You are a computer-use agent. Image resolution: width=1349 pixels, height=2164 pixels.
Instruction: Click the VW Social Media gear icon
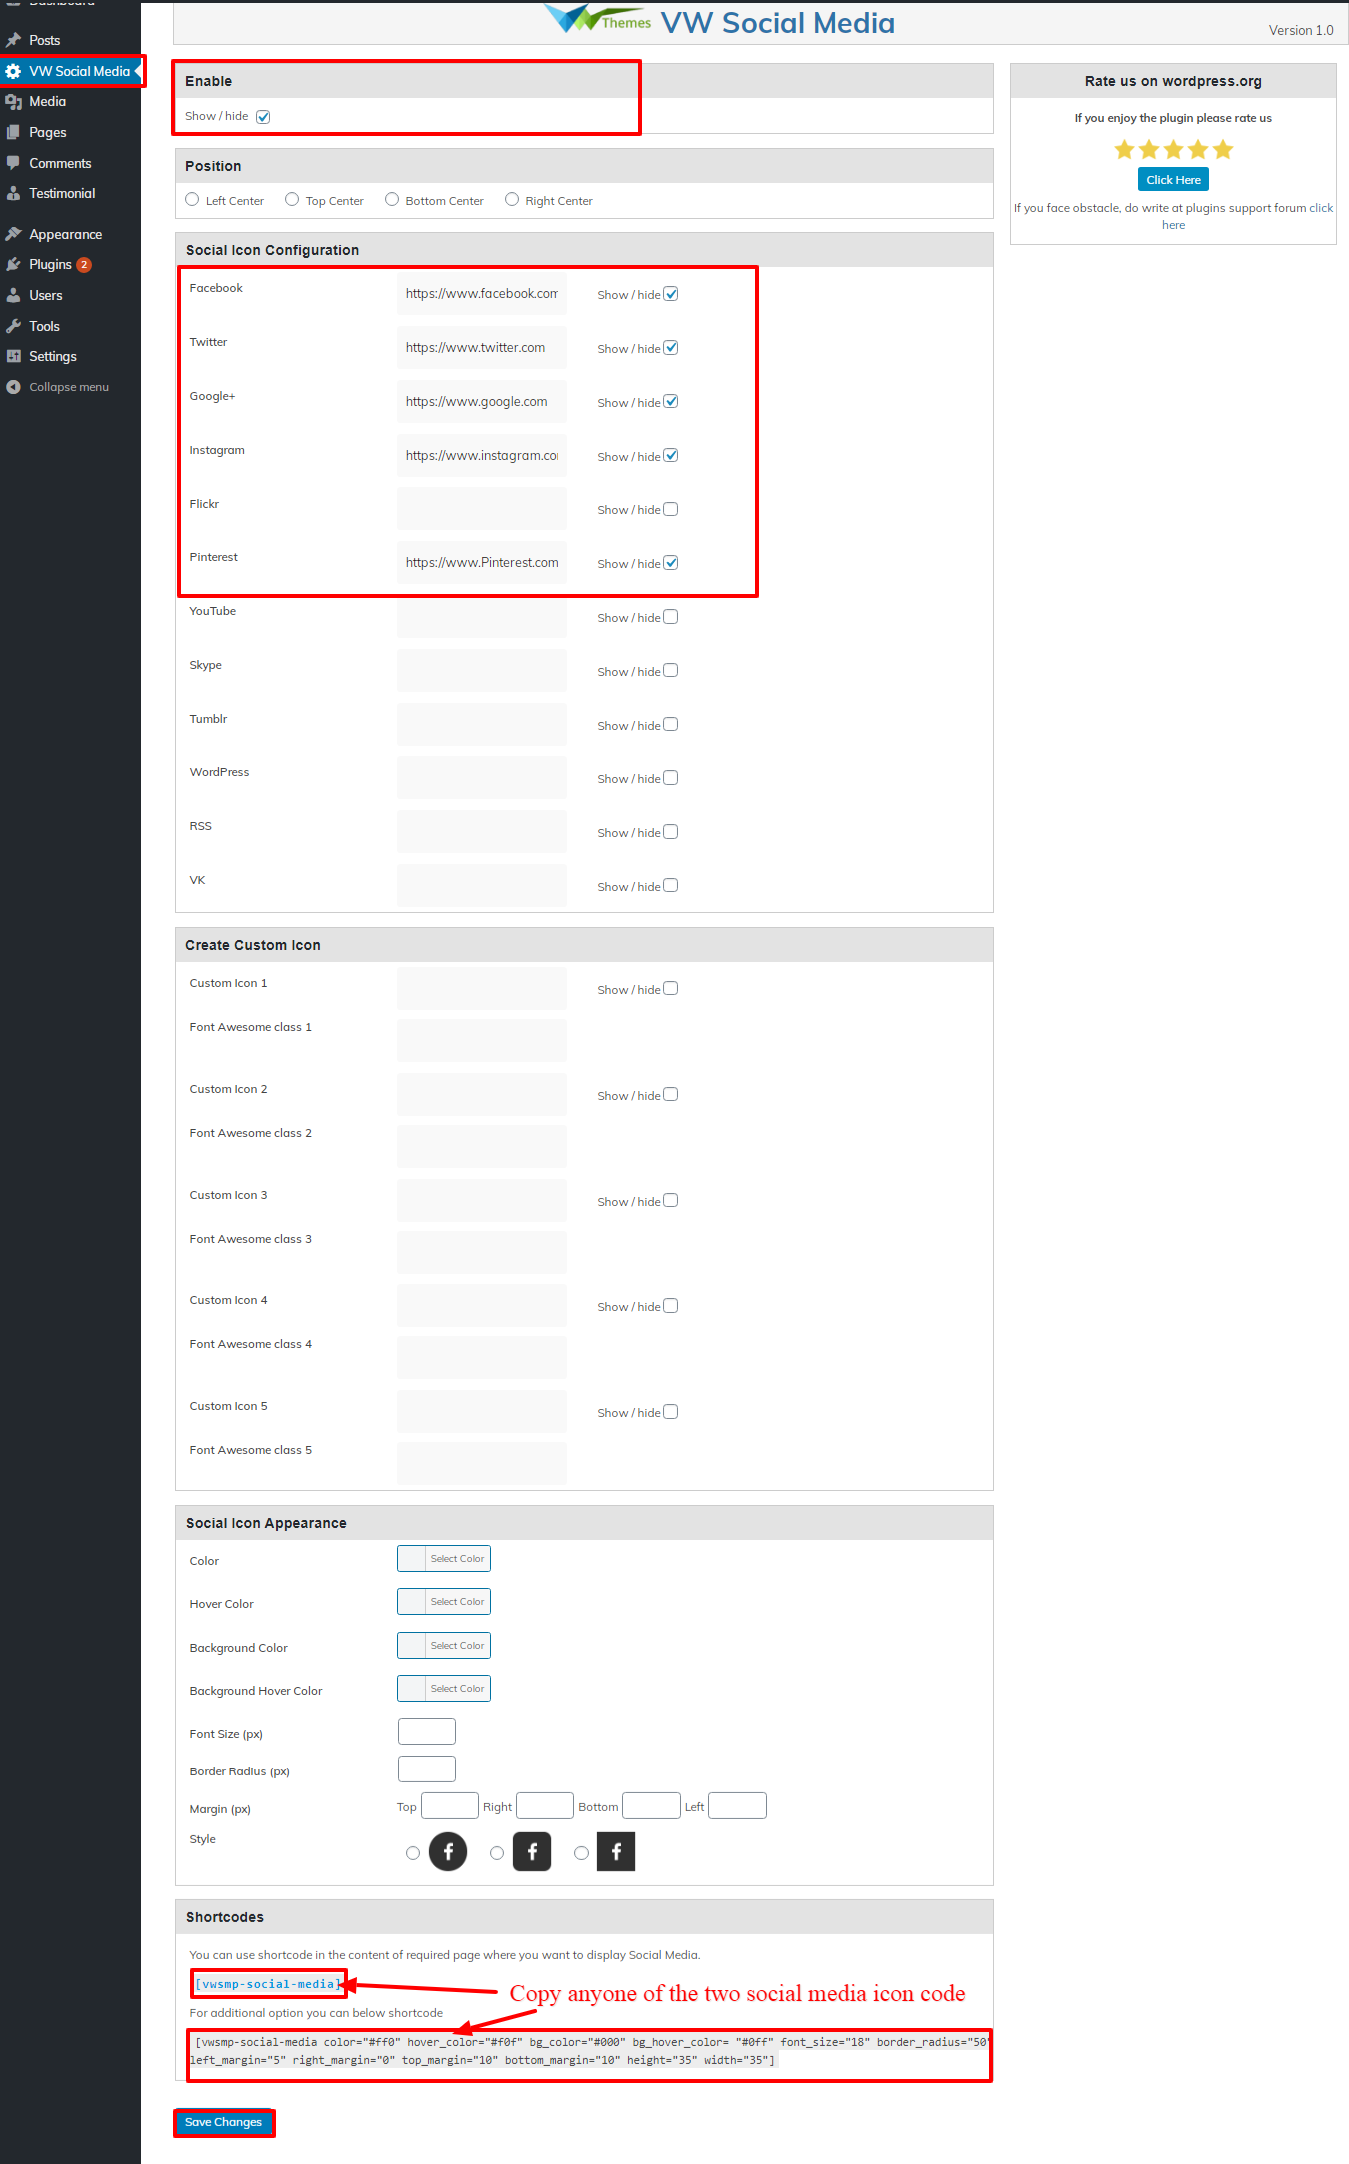click(x=13, y=71)
